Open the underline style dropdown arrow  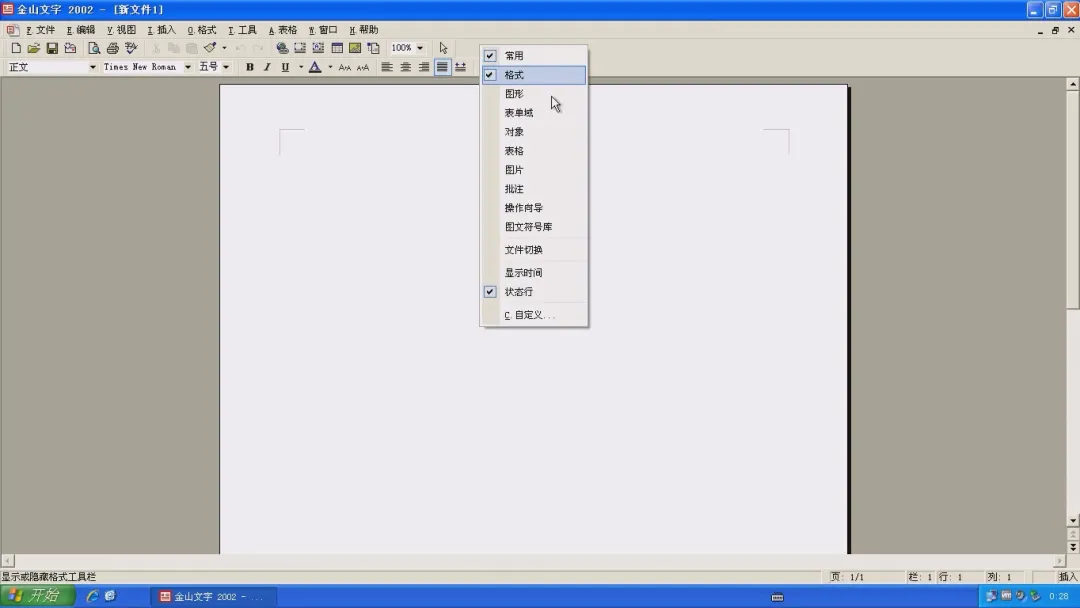pyautogui.click(x=300, y=67)
